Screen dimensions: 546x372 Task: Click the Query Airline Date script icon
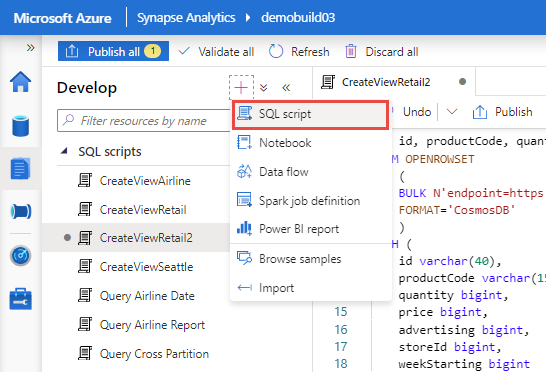85,295
